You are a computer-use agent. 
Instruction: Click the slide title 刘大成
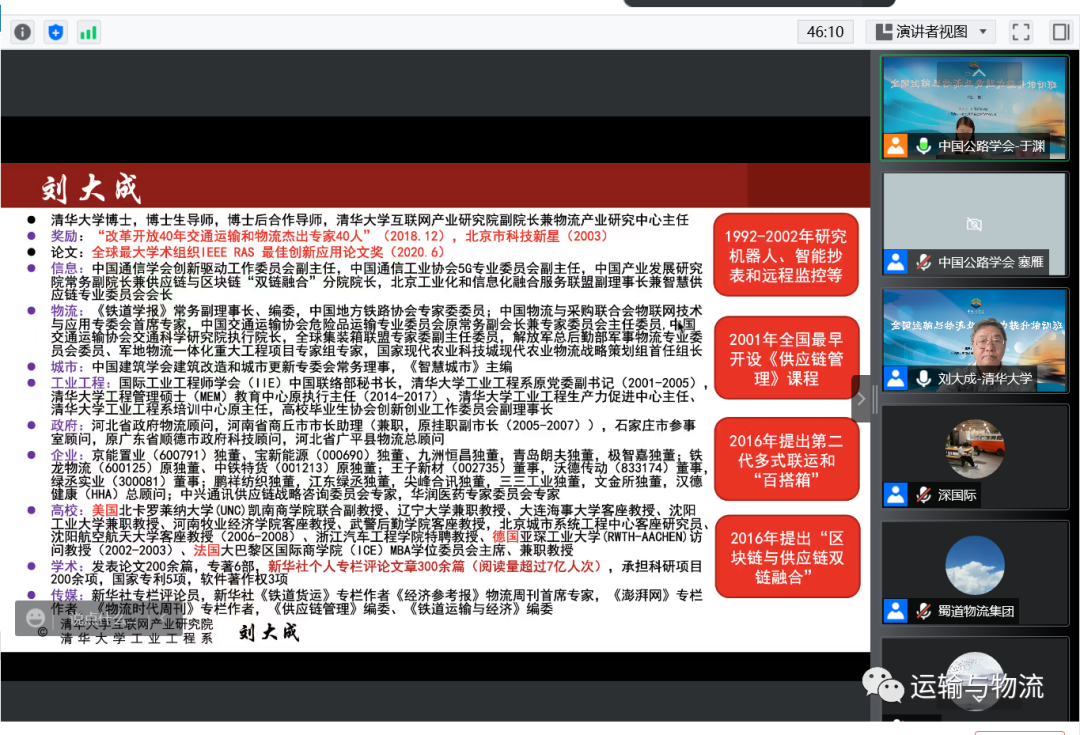tap(91, 188)
